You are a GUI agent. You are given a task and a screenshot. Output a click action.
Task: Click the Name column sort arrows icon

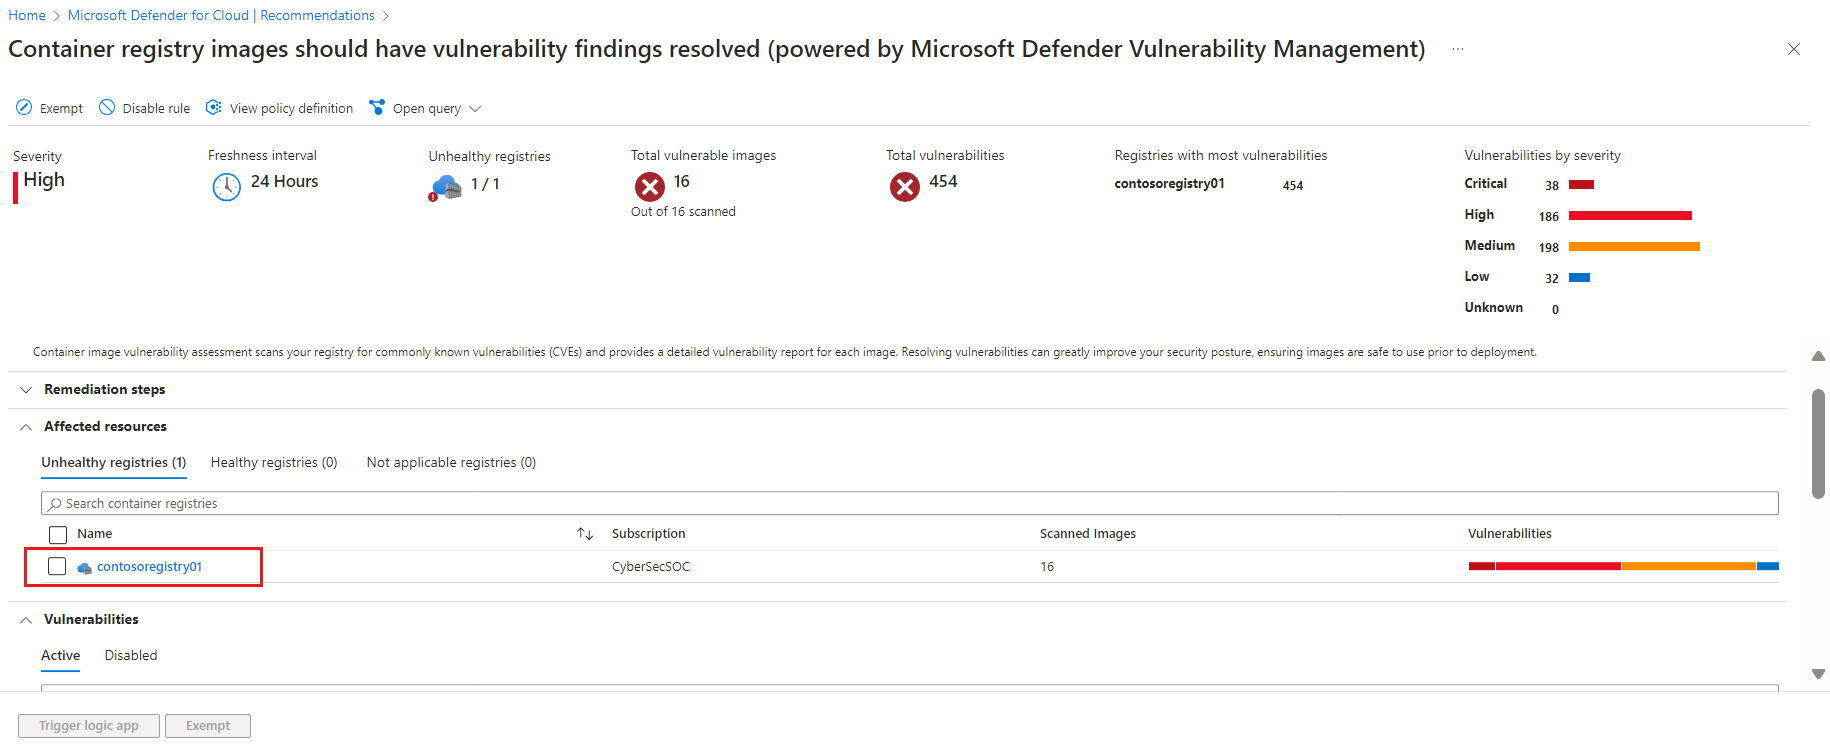pyautogui.click(x=585, y=534)
